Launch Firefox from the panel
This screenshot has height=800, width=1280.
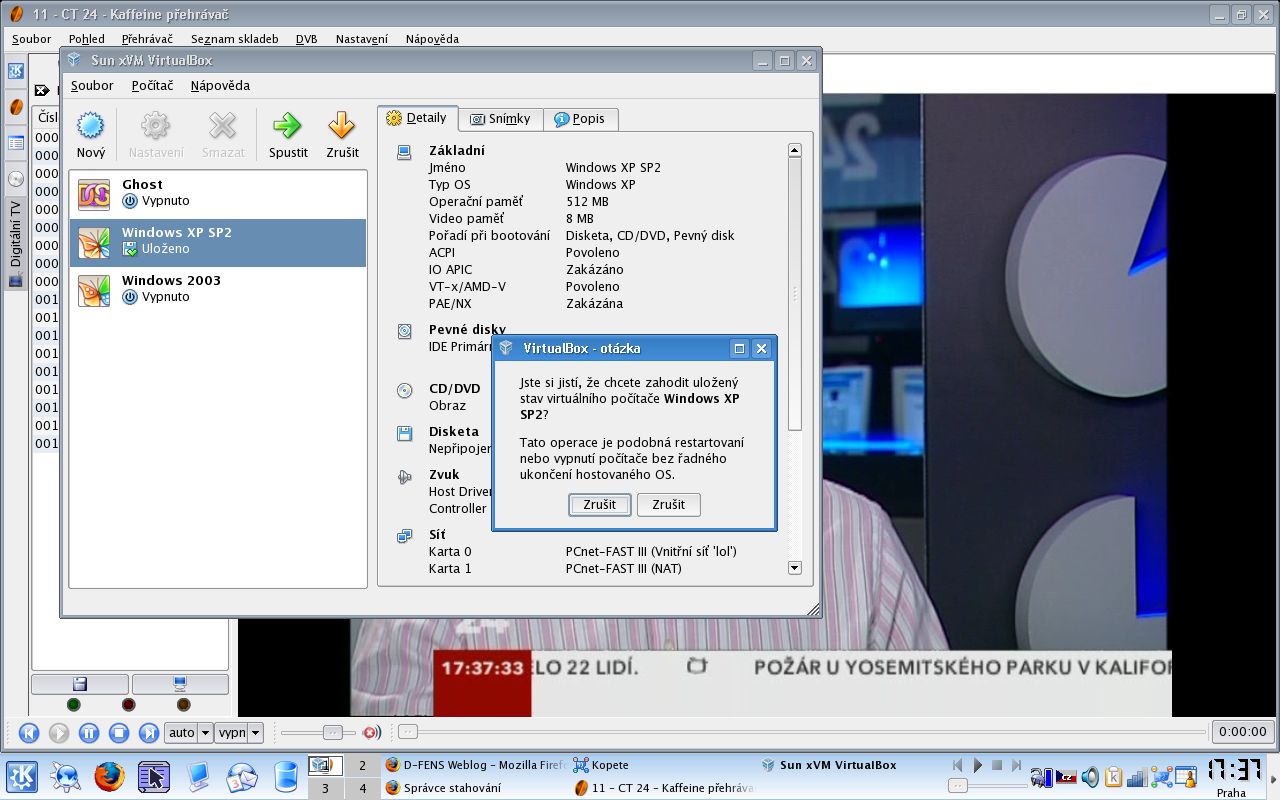click(x=109, y=776)
